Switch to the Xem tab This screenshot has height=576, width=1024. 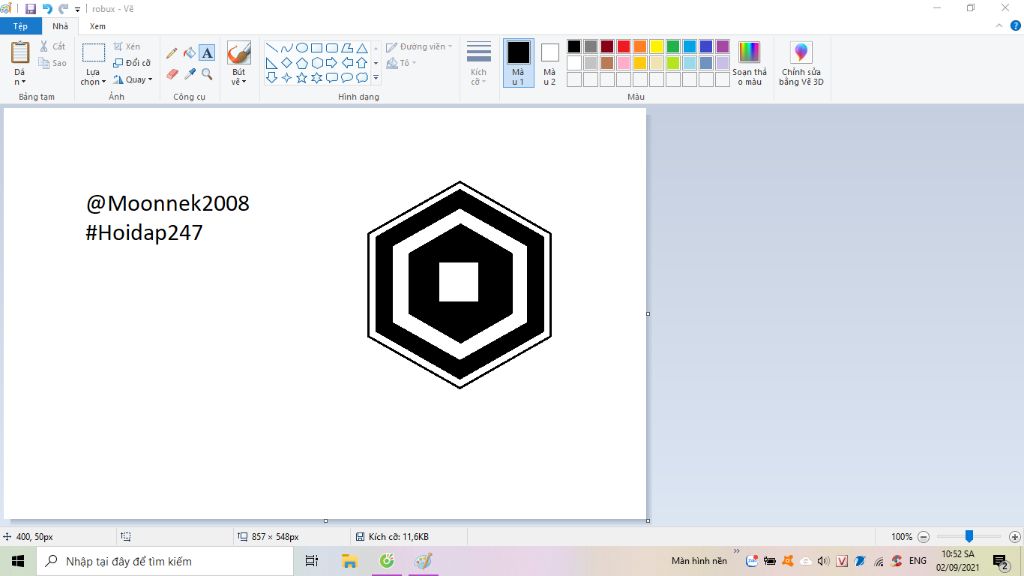click(x=97, y=26)
